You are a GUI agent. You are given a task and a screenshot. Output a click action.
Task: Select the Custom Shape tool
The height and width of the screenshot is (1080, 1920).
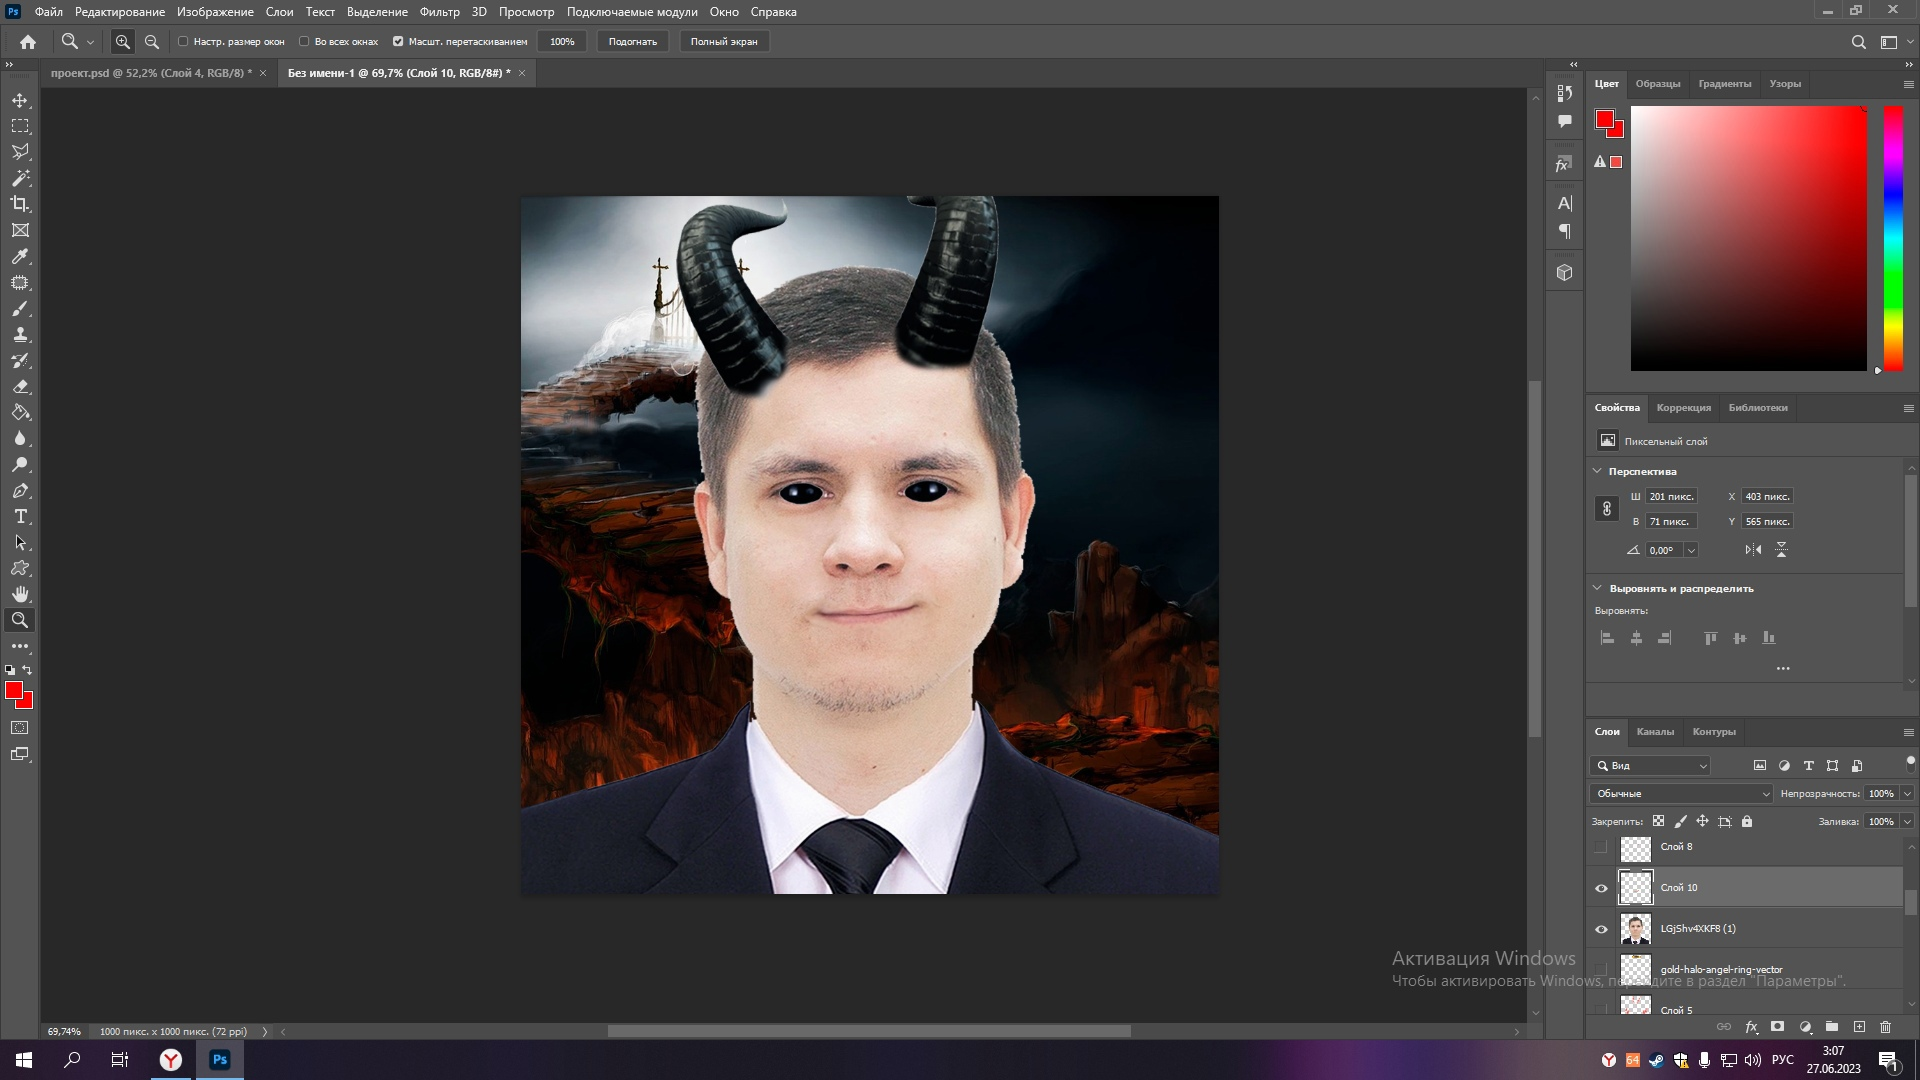20,568
